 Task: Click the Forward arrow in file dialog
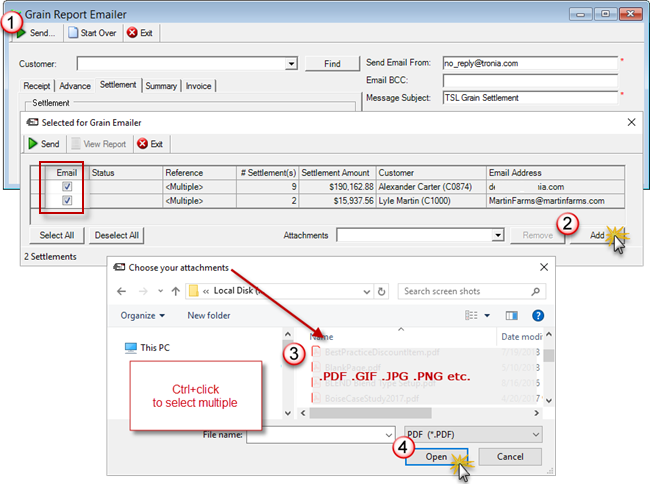click(143, 291)
